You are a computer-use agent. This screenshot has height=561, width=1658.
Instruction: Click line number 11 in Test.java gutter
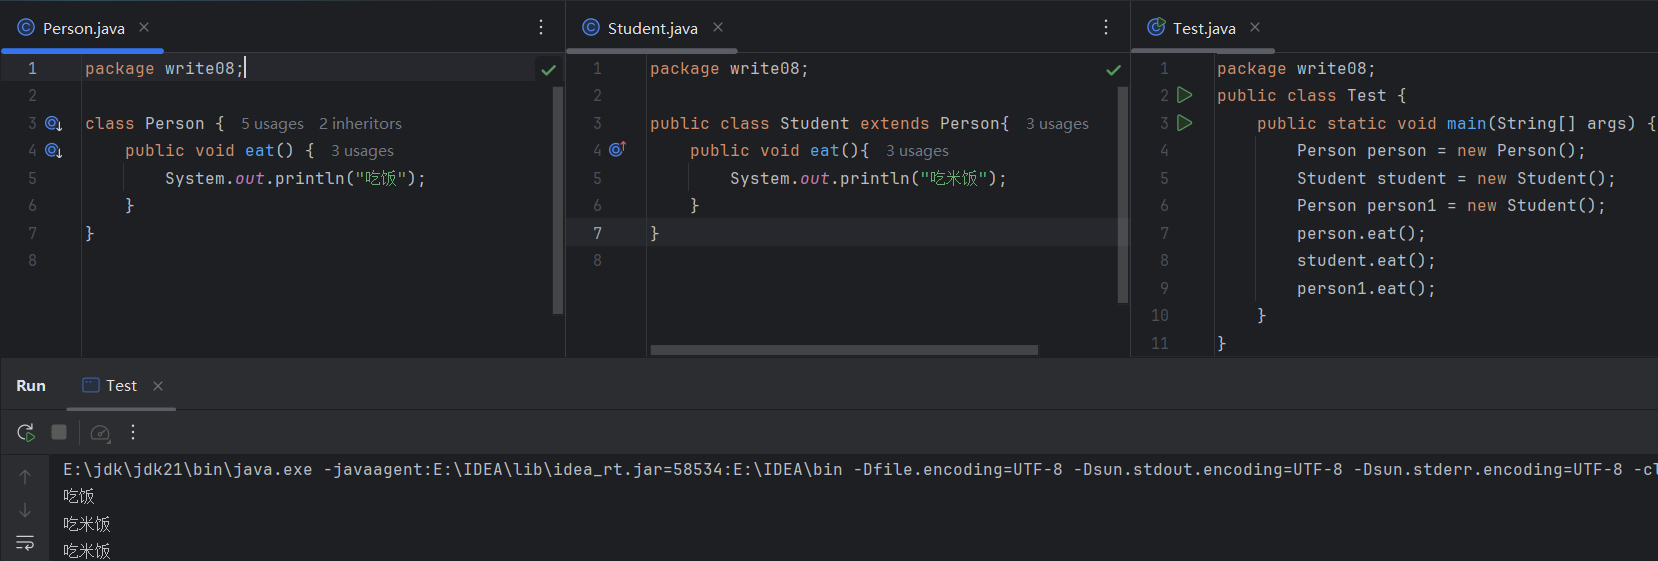[x=1160, y=343]
